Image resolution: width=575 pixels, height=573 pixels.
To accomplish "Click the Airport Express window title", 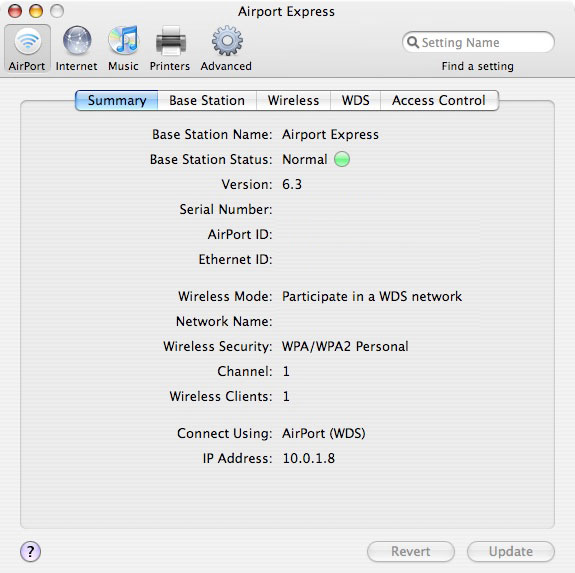I will pyautogui.click(x=286, y=11).
